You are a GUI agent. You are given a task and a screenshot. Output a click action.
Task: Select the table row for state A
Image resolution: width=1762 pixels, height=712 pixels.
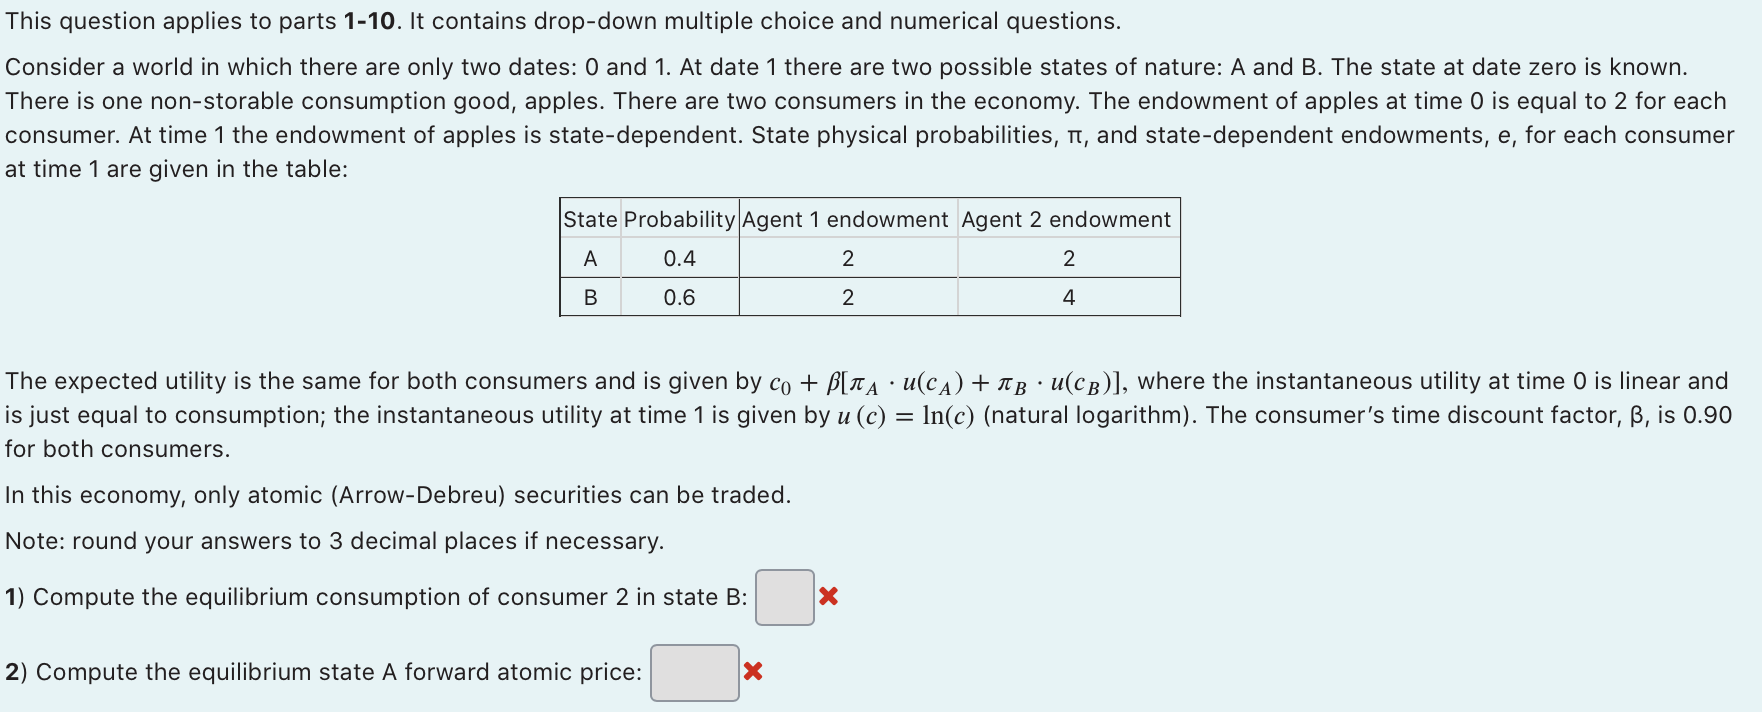(x=870, y=258)
